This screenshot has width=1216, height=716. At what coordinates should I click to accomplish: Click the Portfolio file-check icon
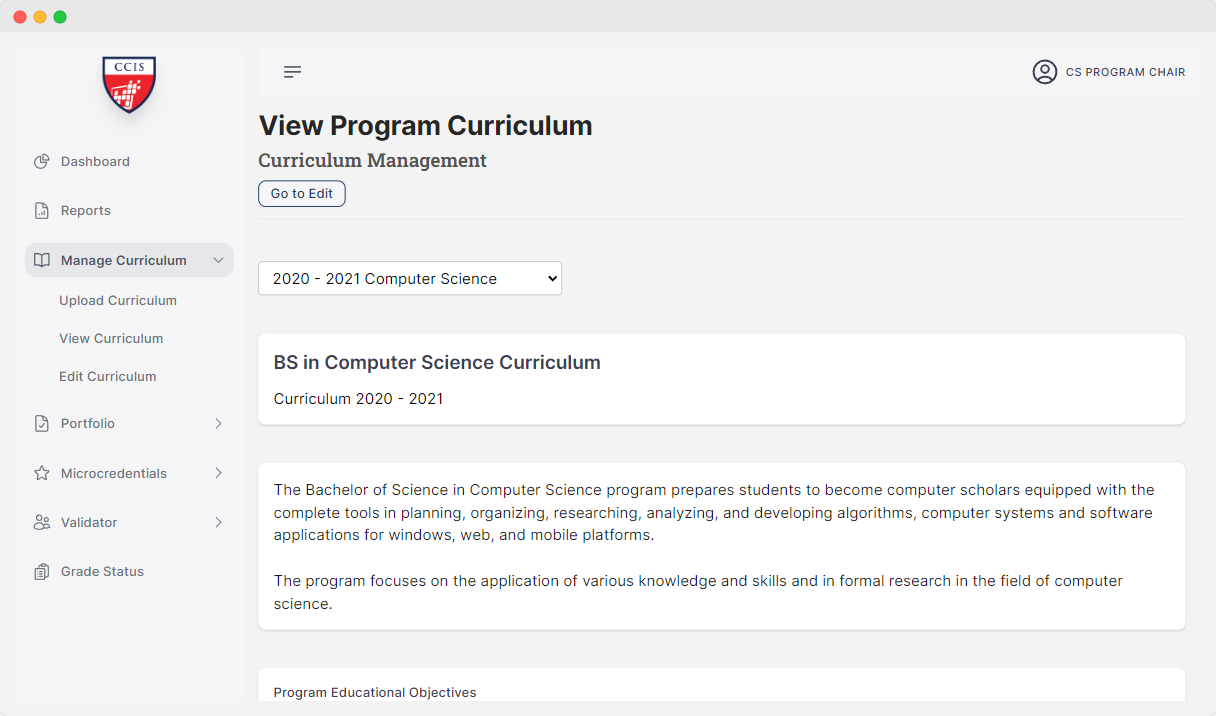point(41,423)
